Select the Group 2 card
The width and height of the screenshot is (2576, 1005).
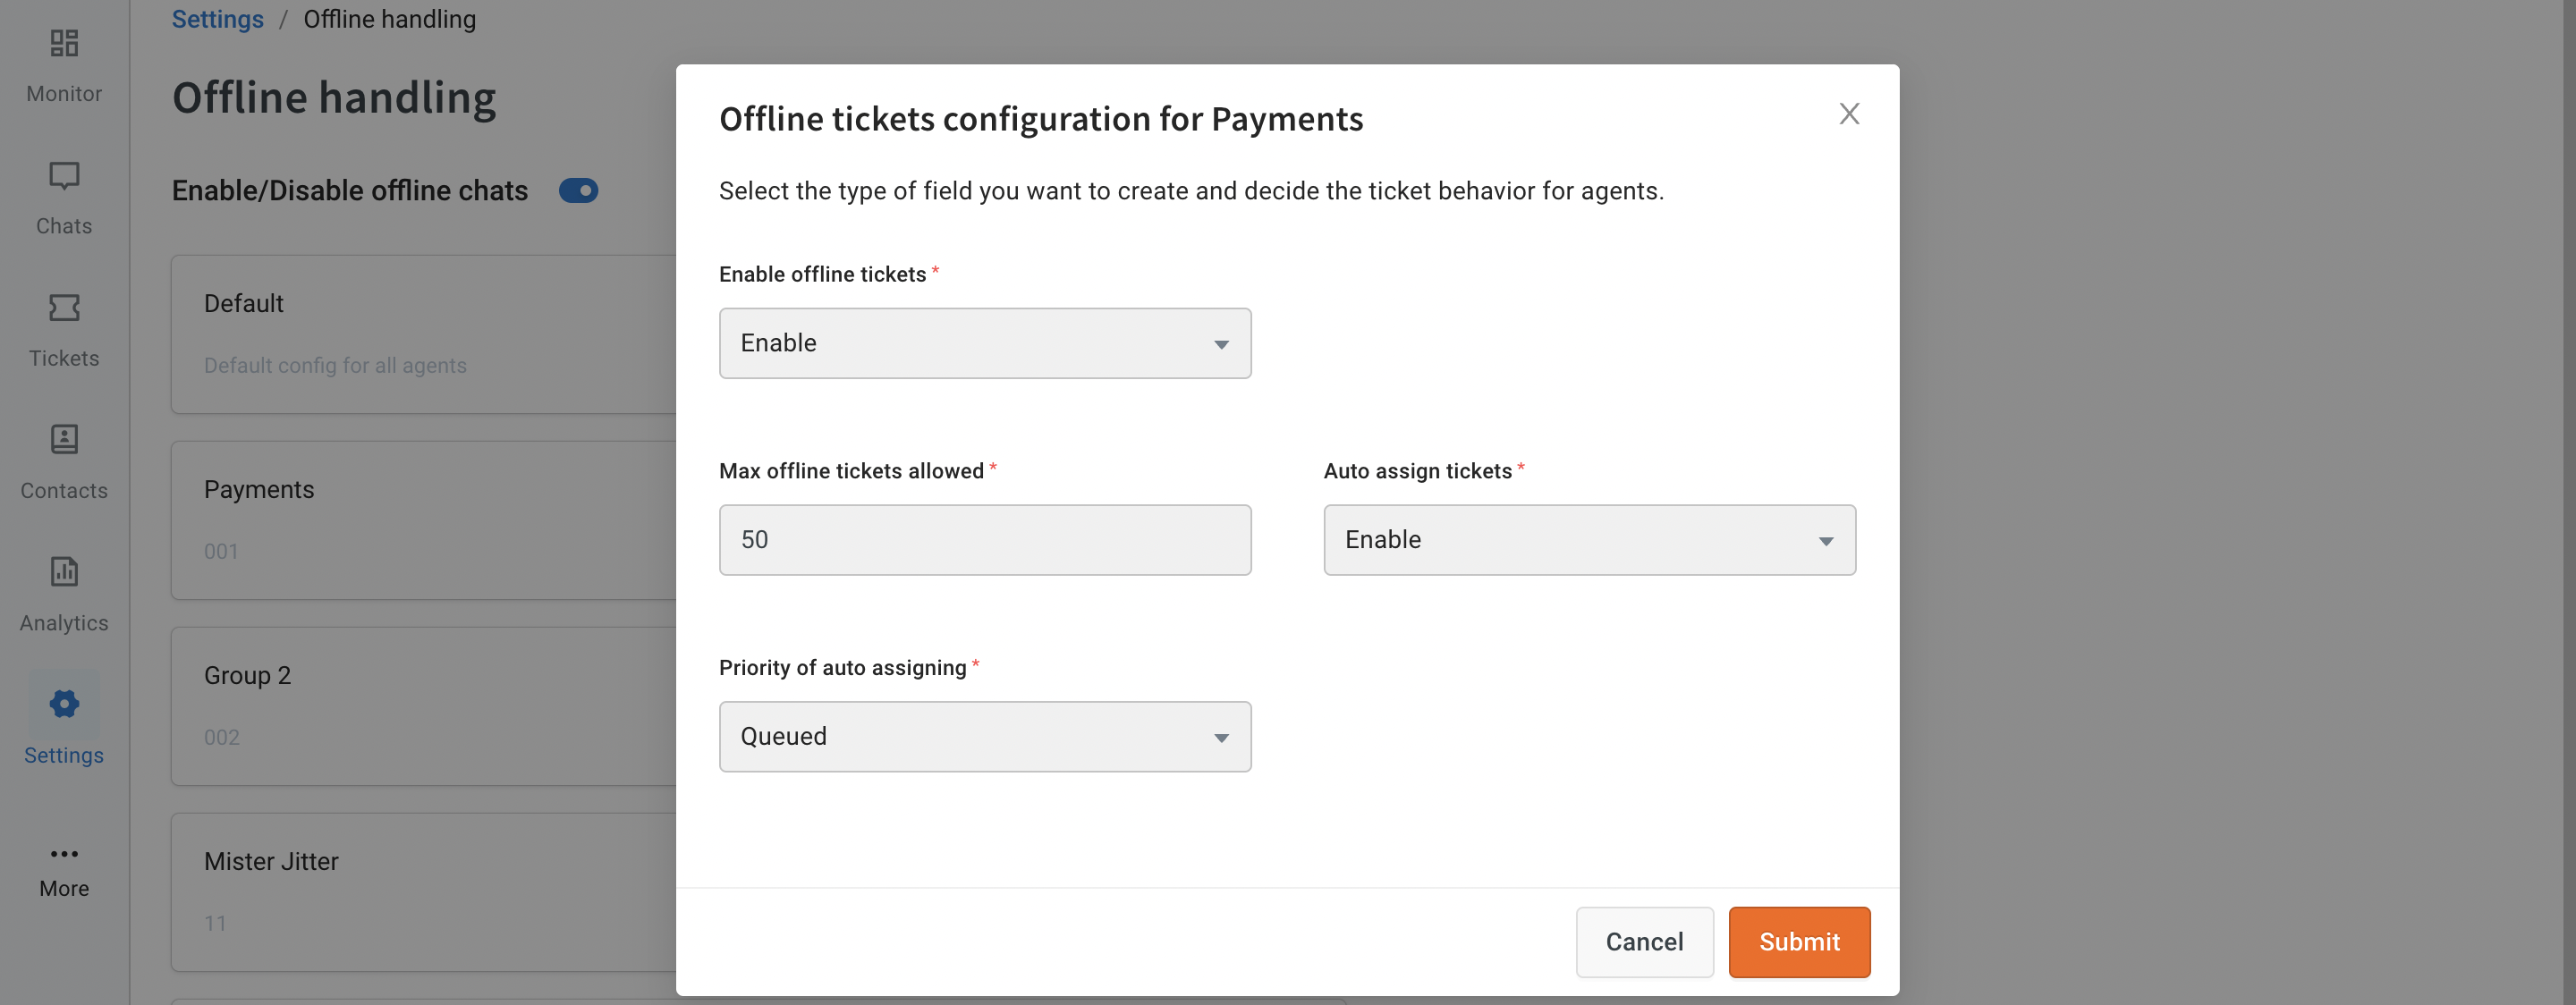[424, 707]
